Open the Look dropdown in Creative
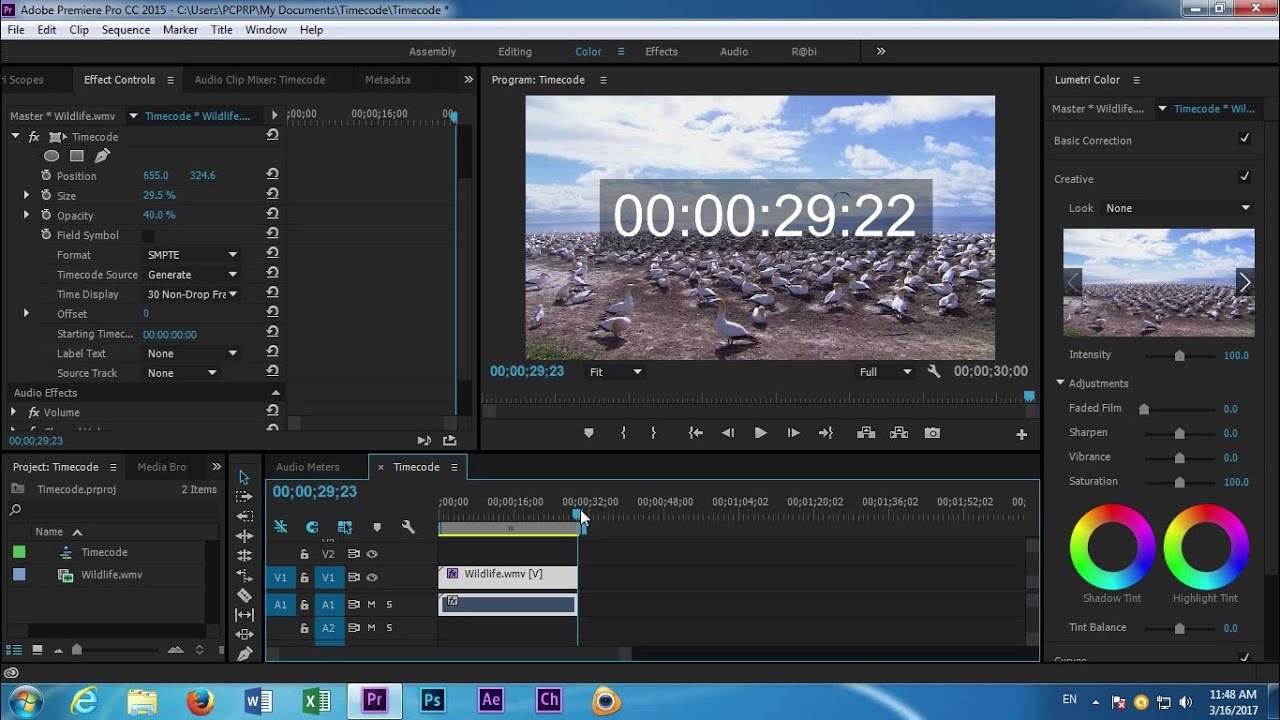The height and width of the screenshot is (720, 1280). click(x=1177, y=208)
